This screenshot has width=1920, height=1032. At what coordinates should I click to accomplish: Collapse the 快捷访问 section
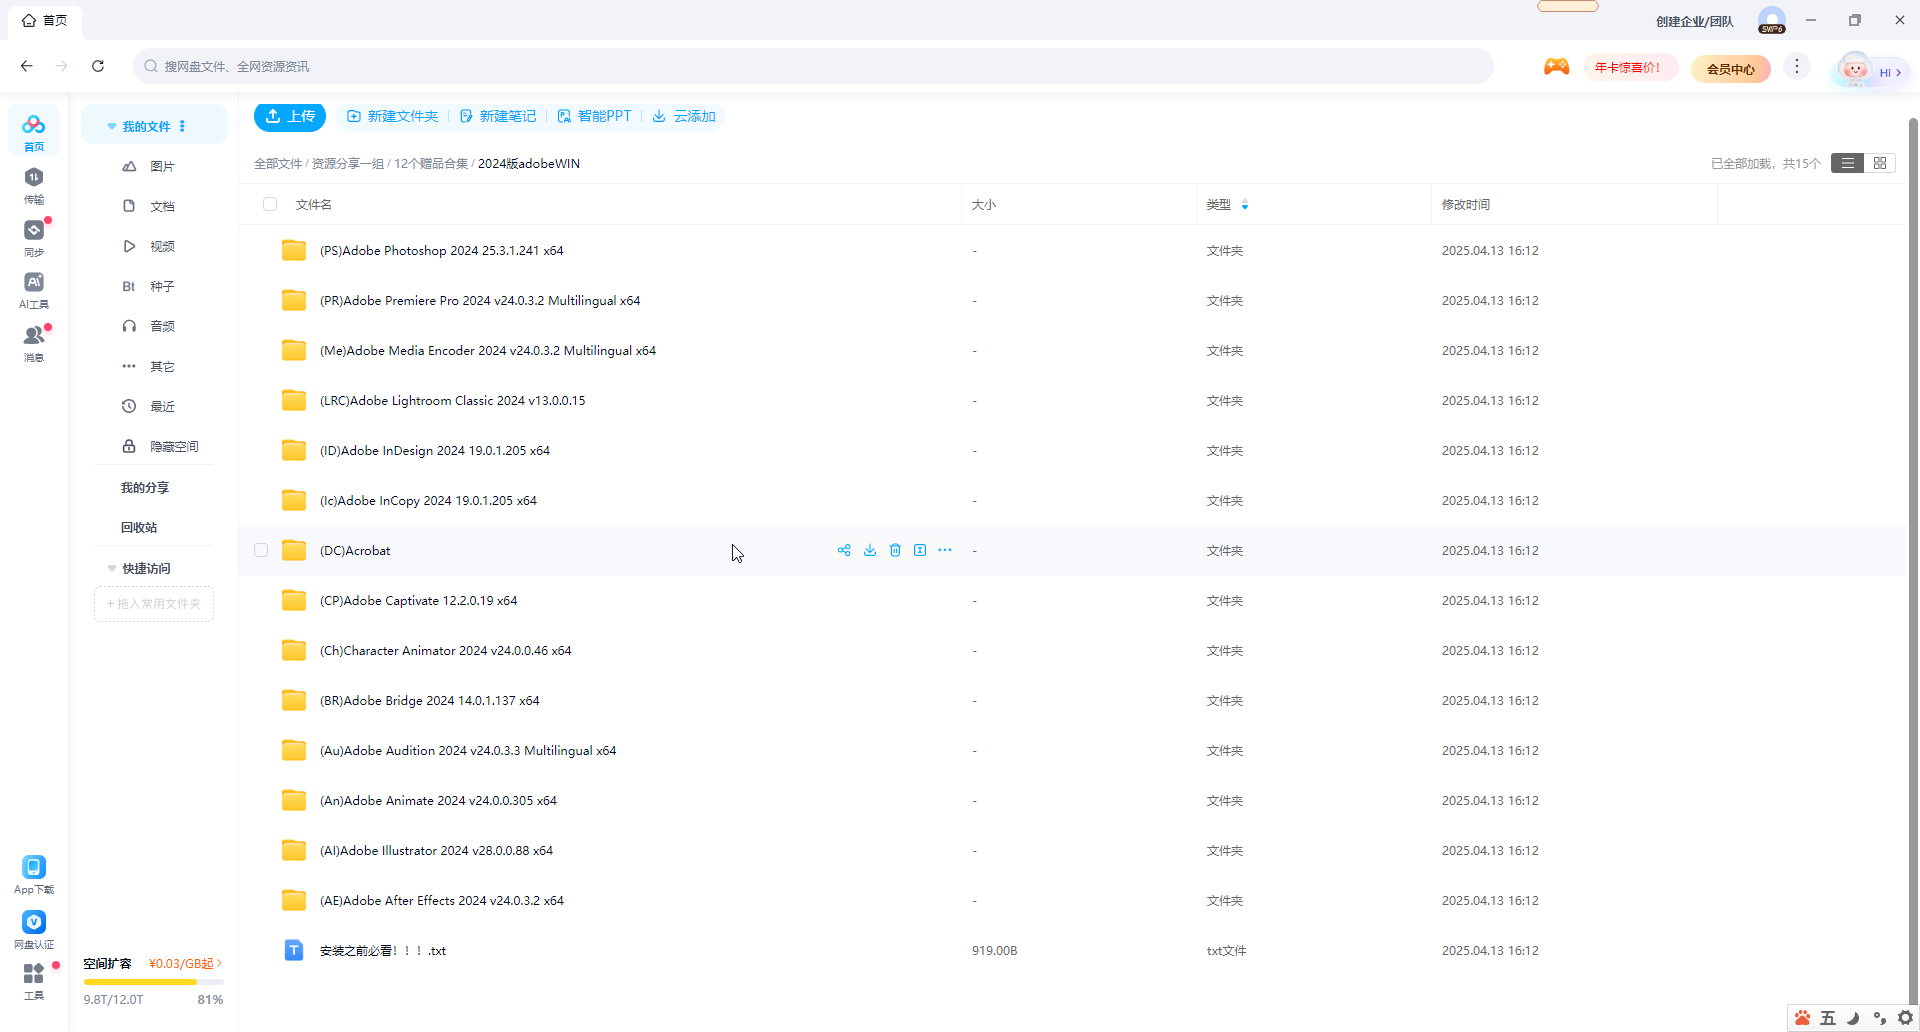click(x=112, y=569)
